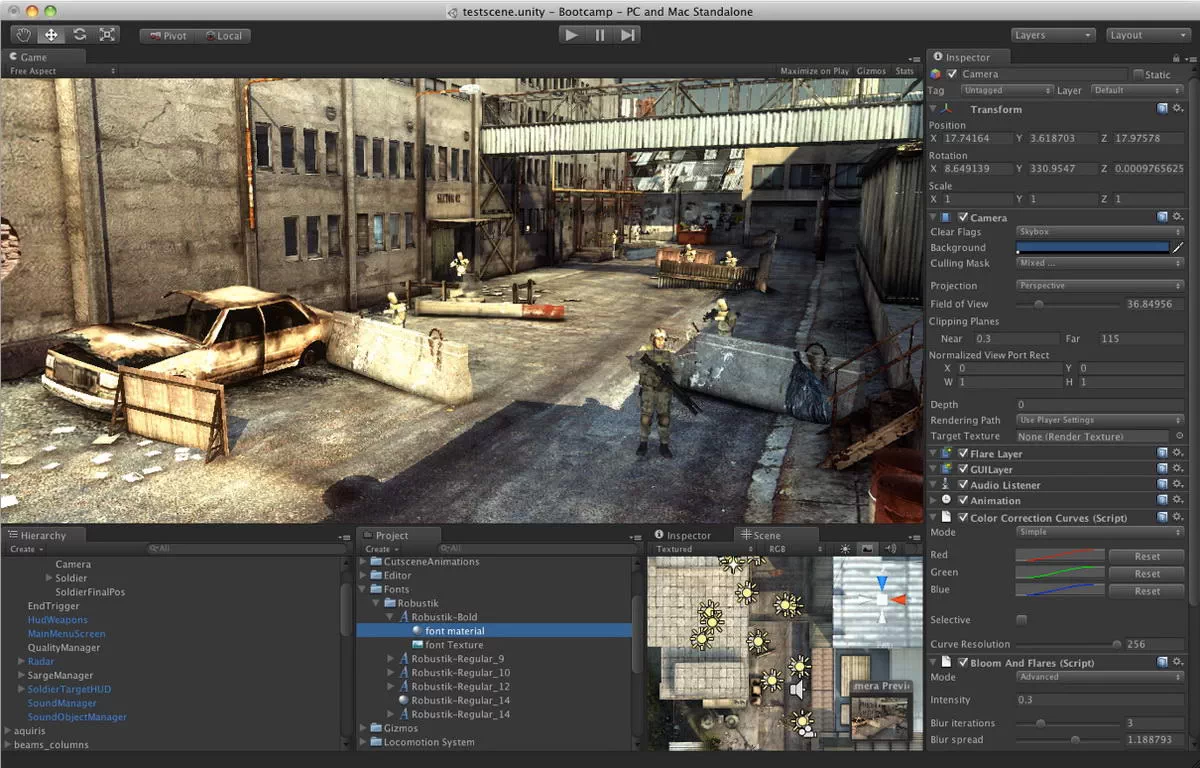Open the Layout dropdown

[1146, 35]
